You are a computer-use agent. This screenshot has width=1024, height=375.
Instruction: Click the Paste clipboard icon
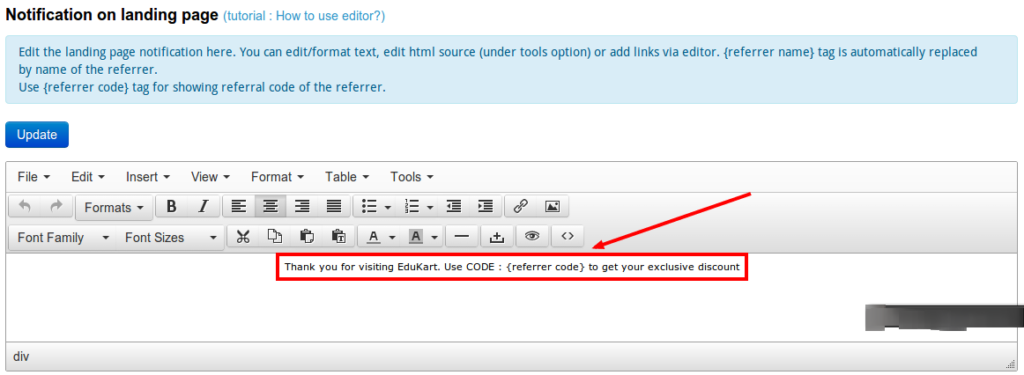[306, 236]
